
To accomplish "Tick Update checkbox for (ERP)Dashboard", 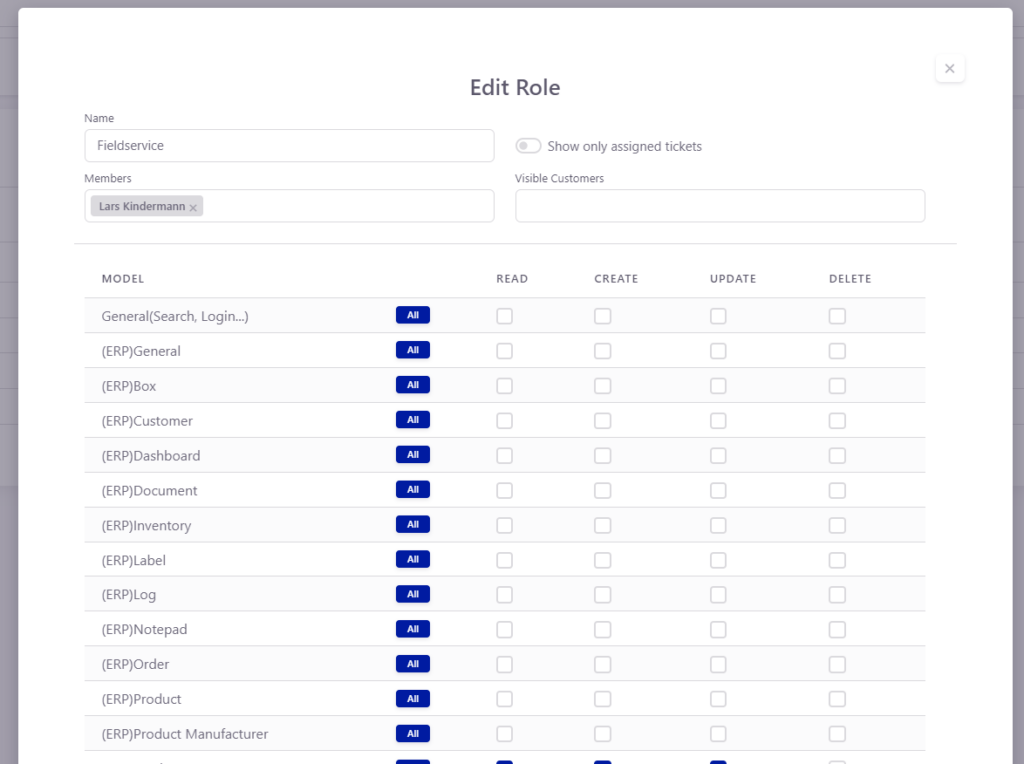I will pos(718,456).
